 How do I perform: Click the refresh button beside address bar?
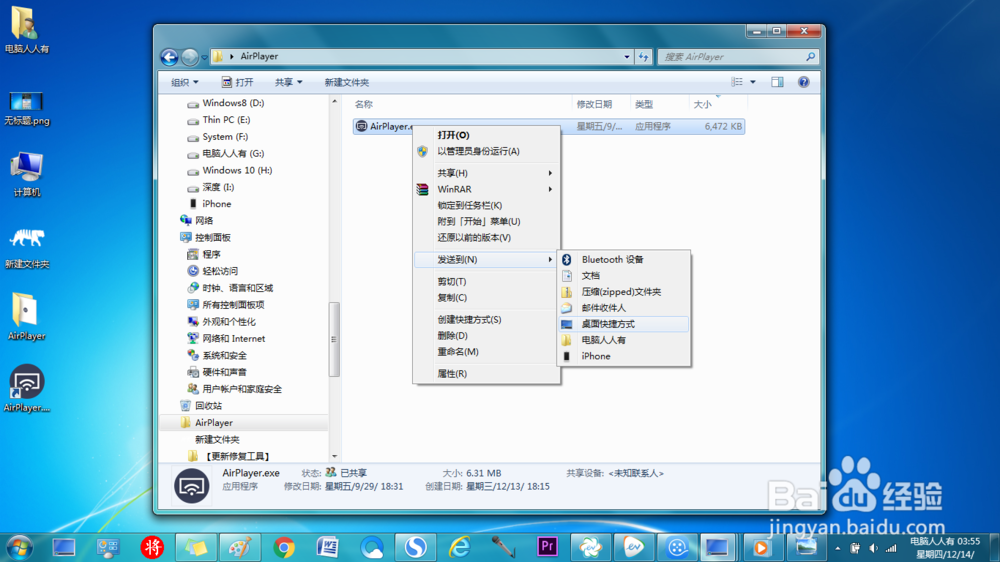(643, 57)
